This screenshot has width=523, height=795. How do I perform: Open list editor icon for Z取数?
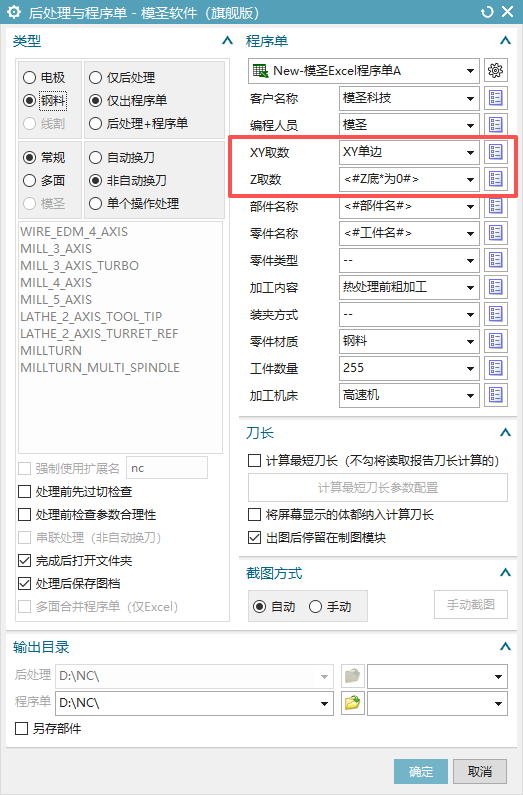496,178
